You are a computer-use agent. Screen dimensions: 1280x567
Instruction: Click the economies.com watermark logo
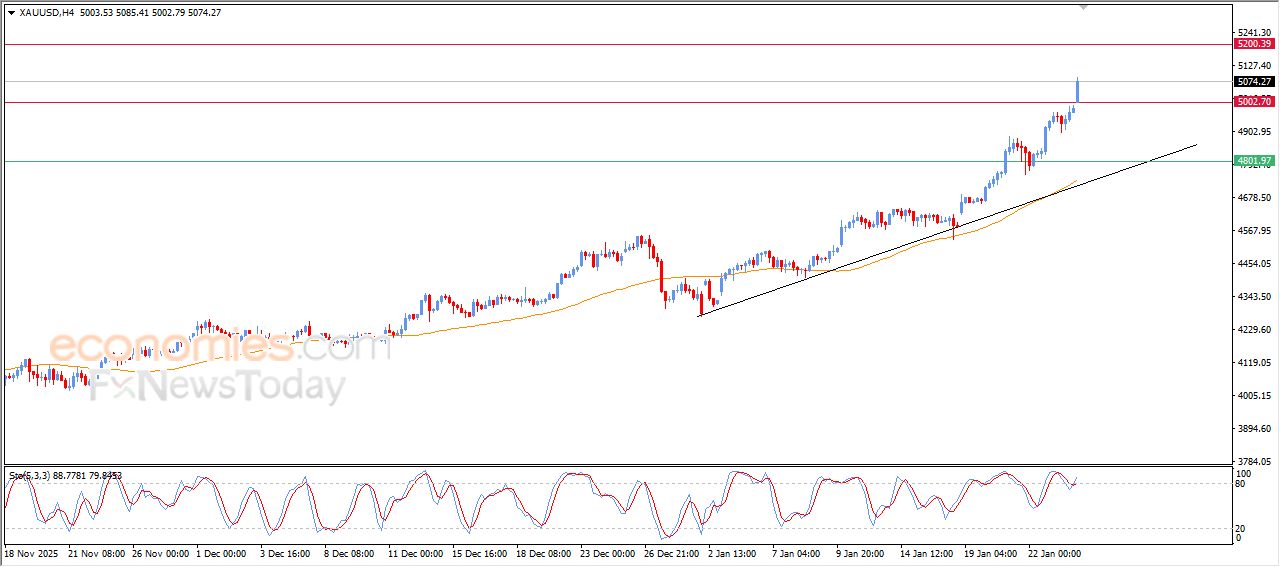point(218,347)
